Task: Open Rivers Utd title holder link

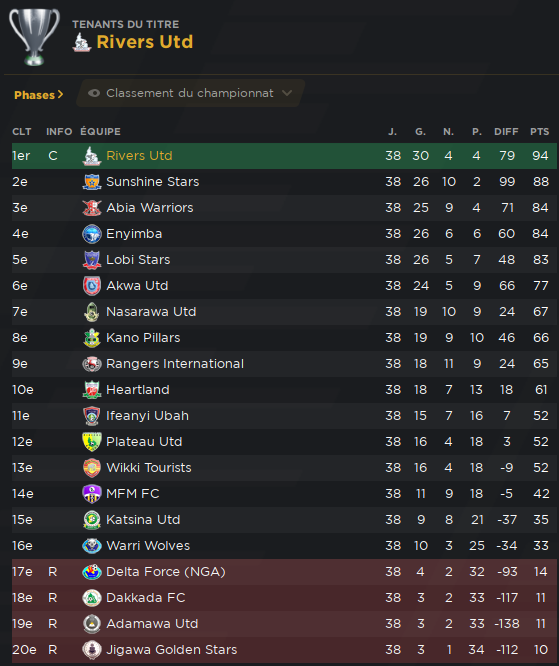Action: tap(145, 42)
